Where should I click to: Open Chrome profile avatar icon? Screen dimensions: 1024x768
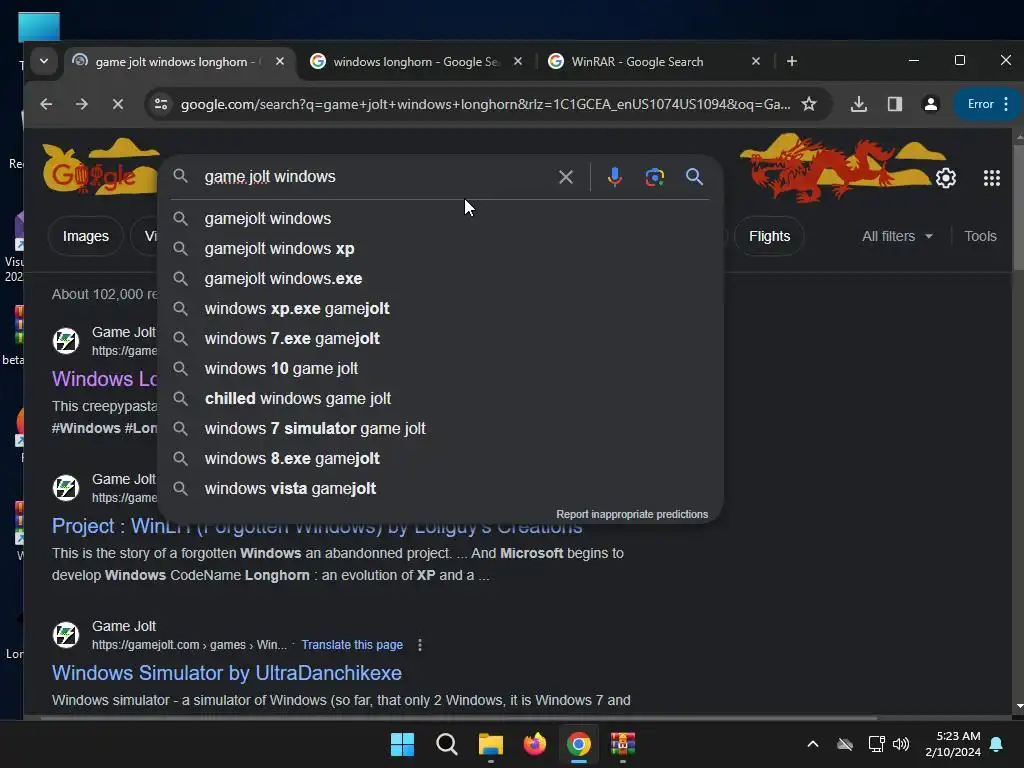[931, 104]
